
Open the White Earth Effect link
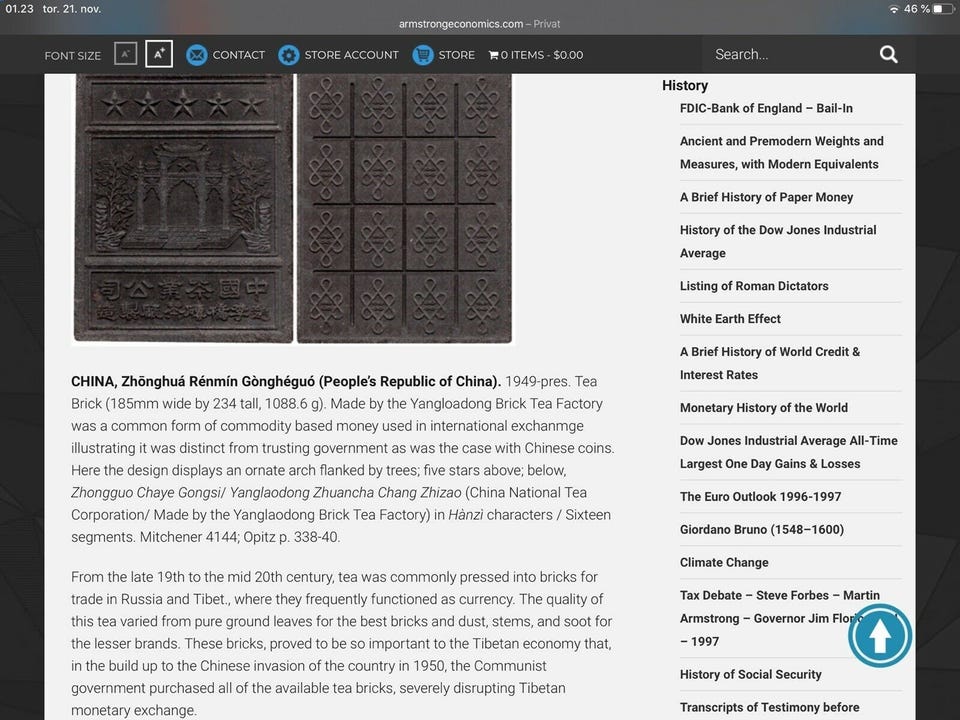click(730, 319)
